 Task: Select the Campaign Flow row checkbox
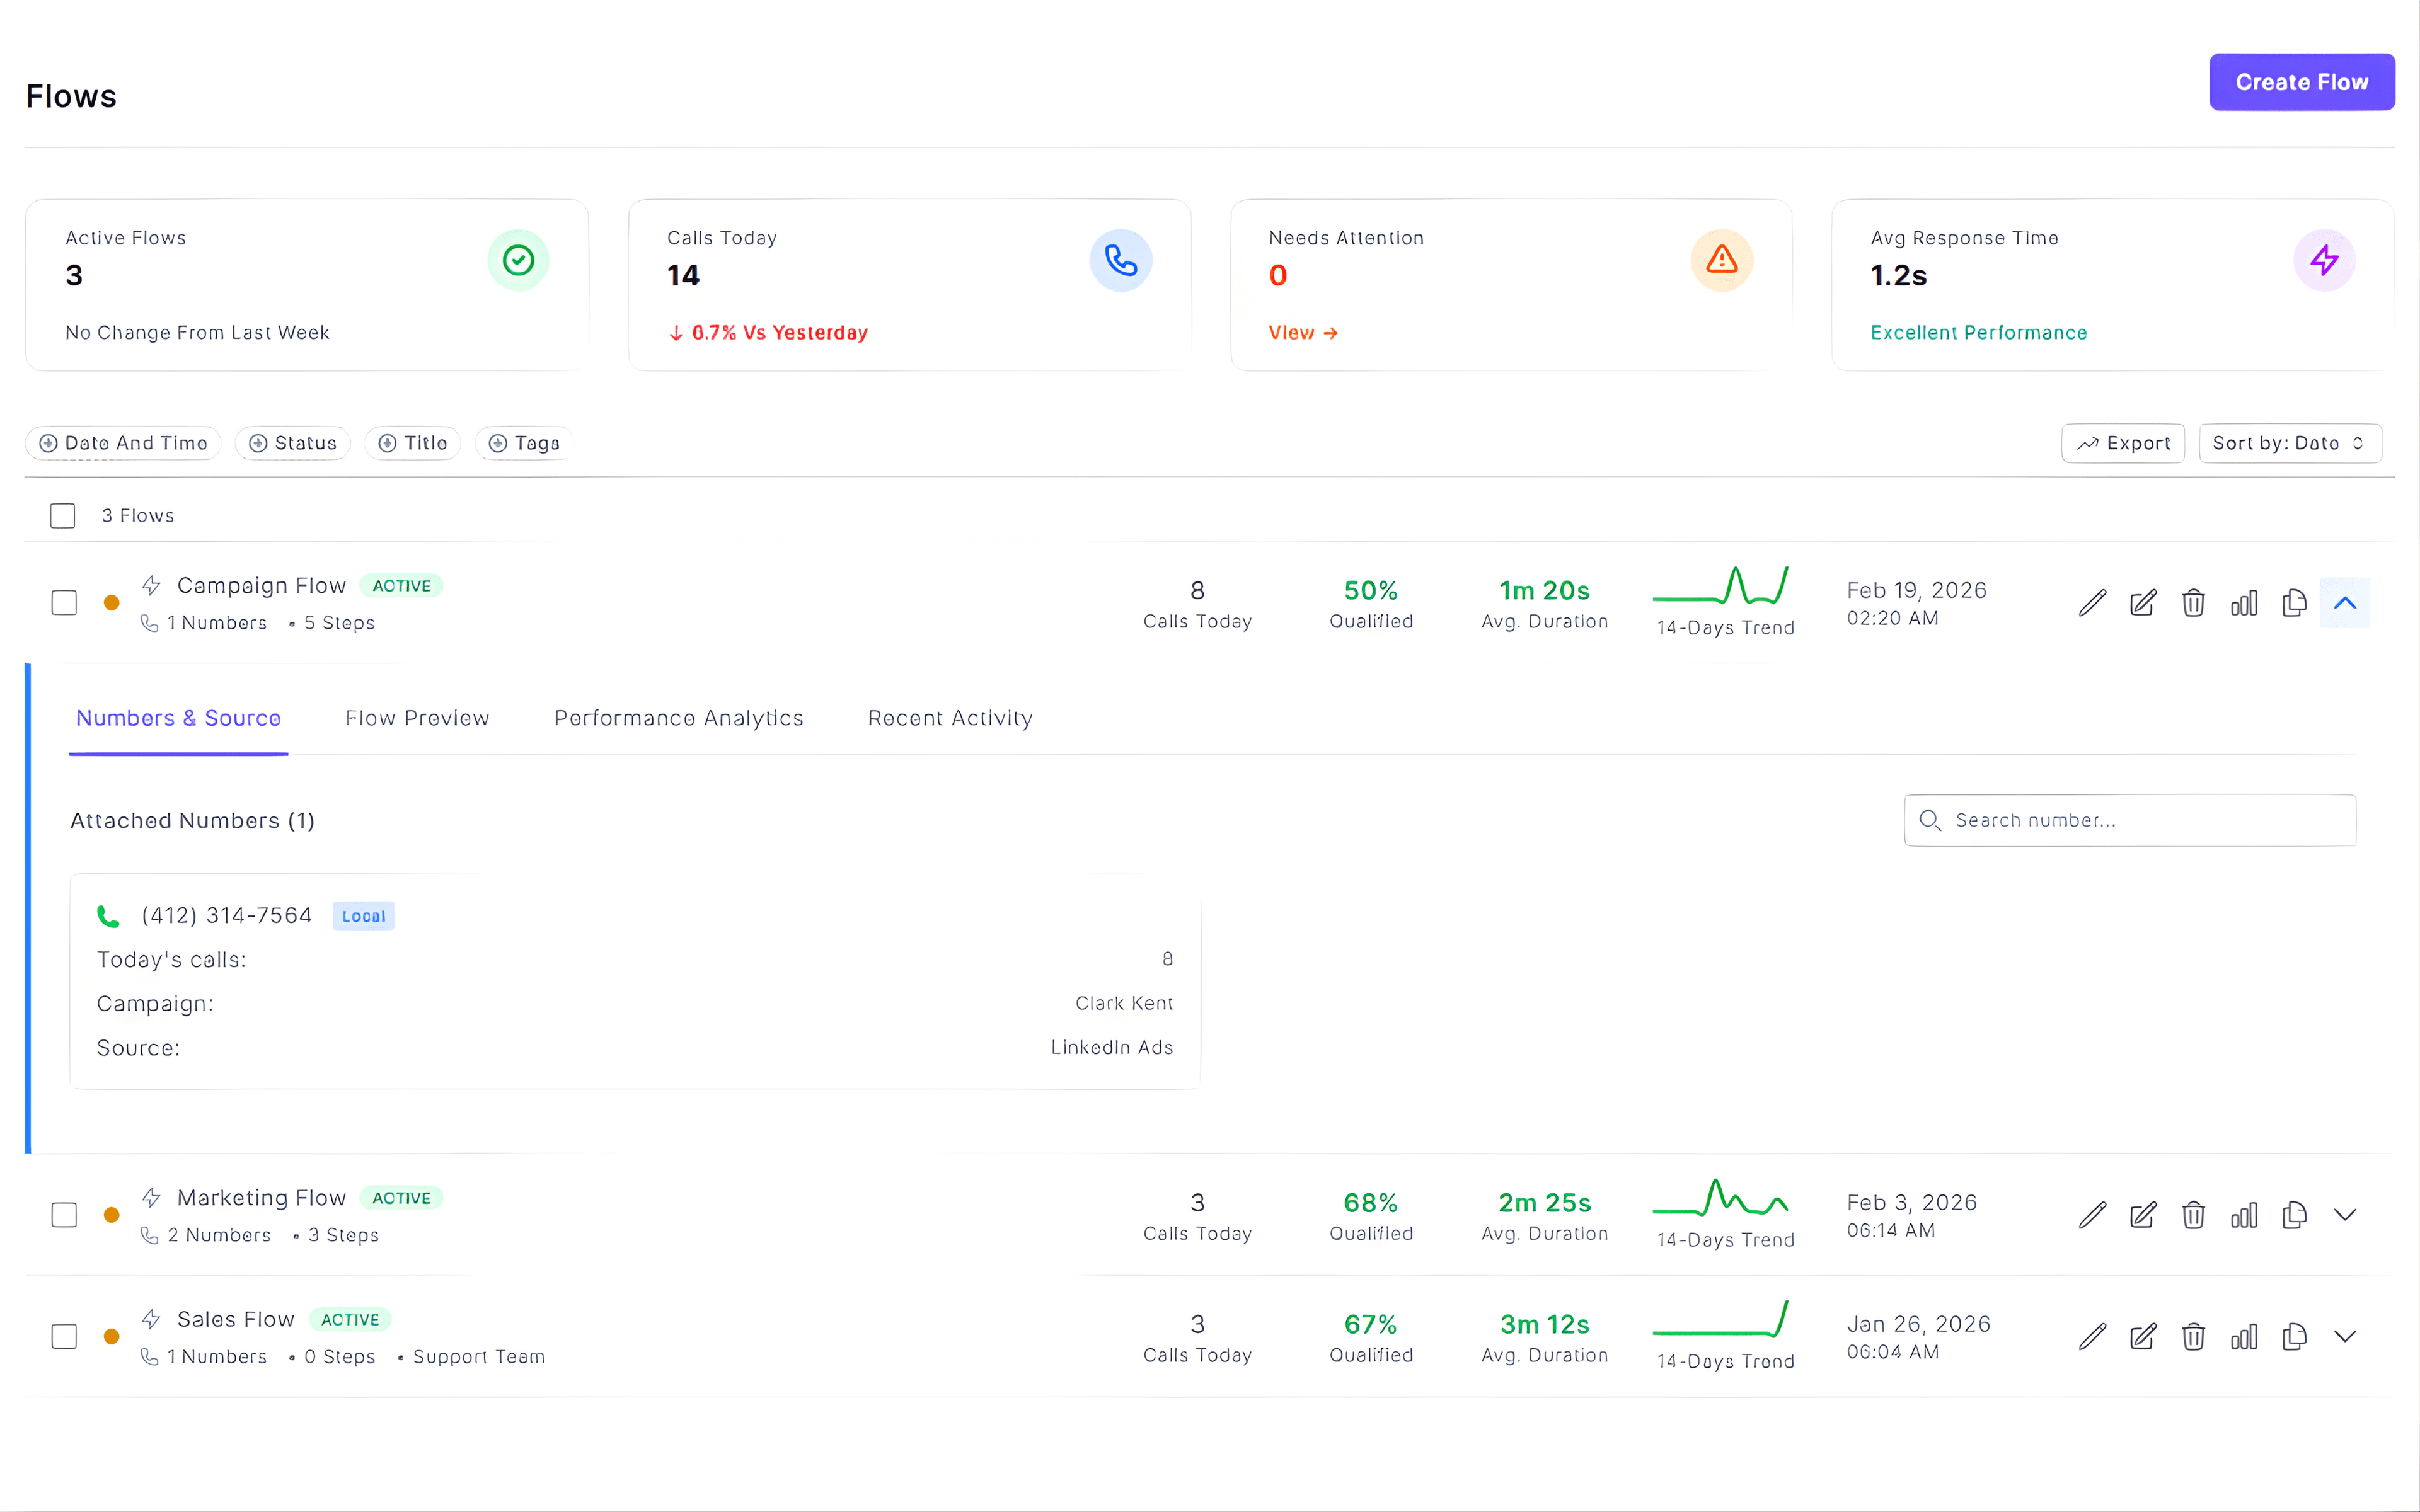pyautogui.click(x=63, y=602)
